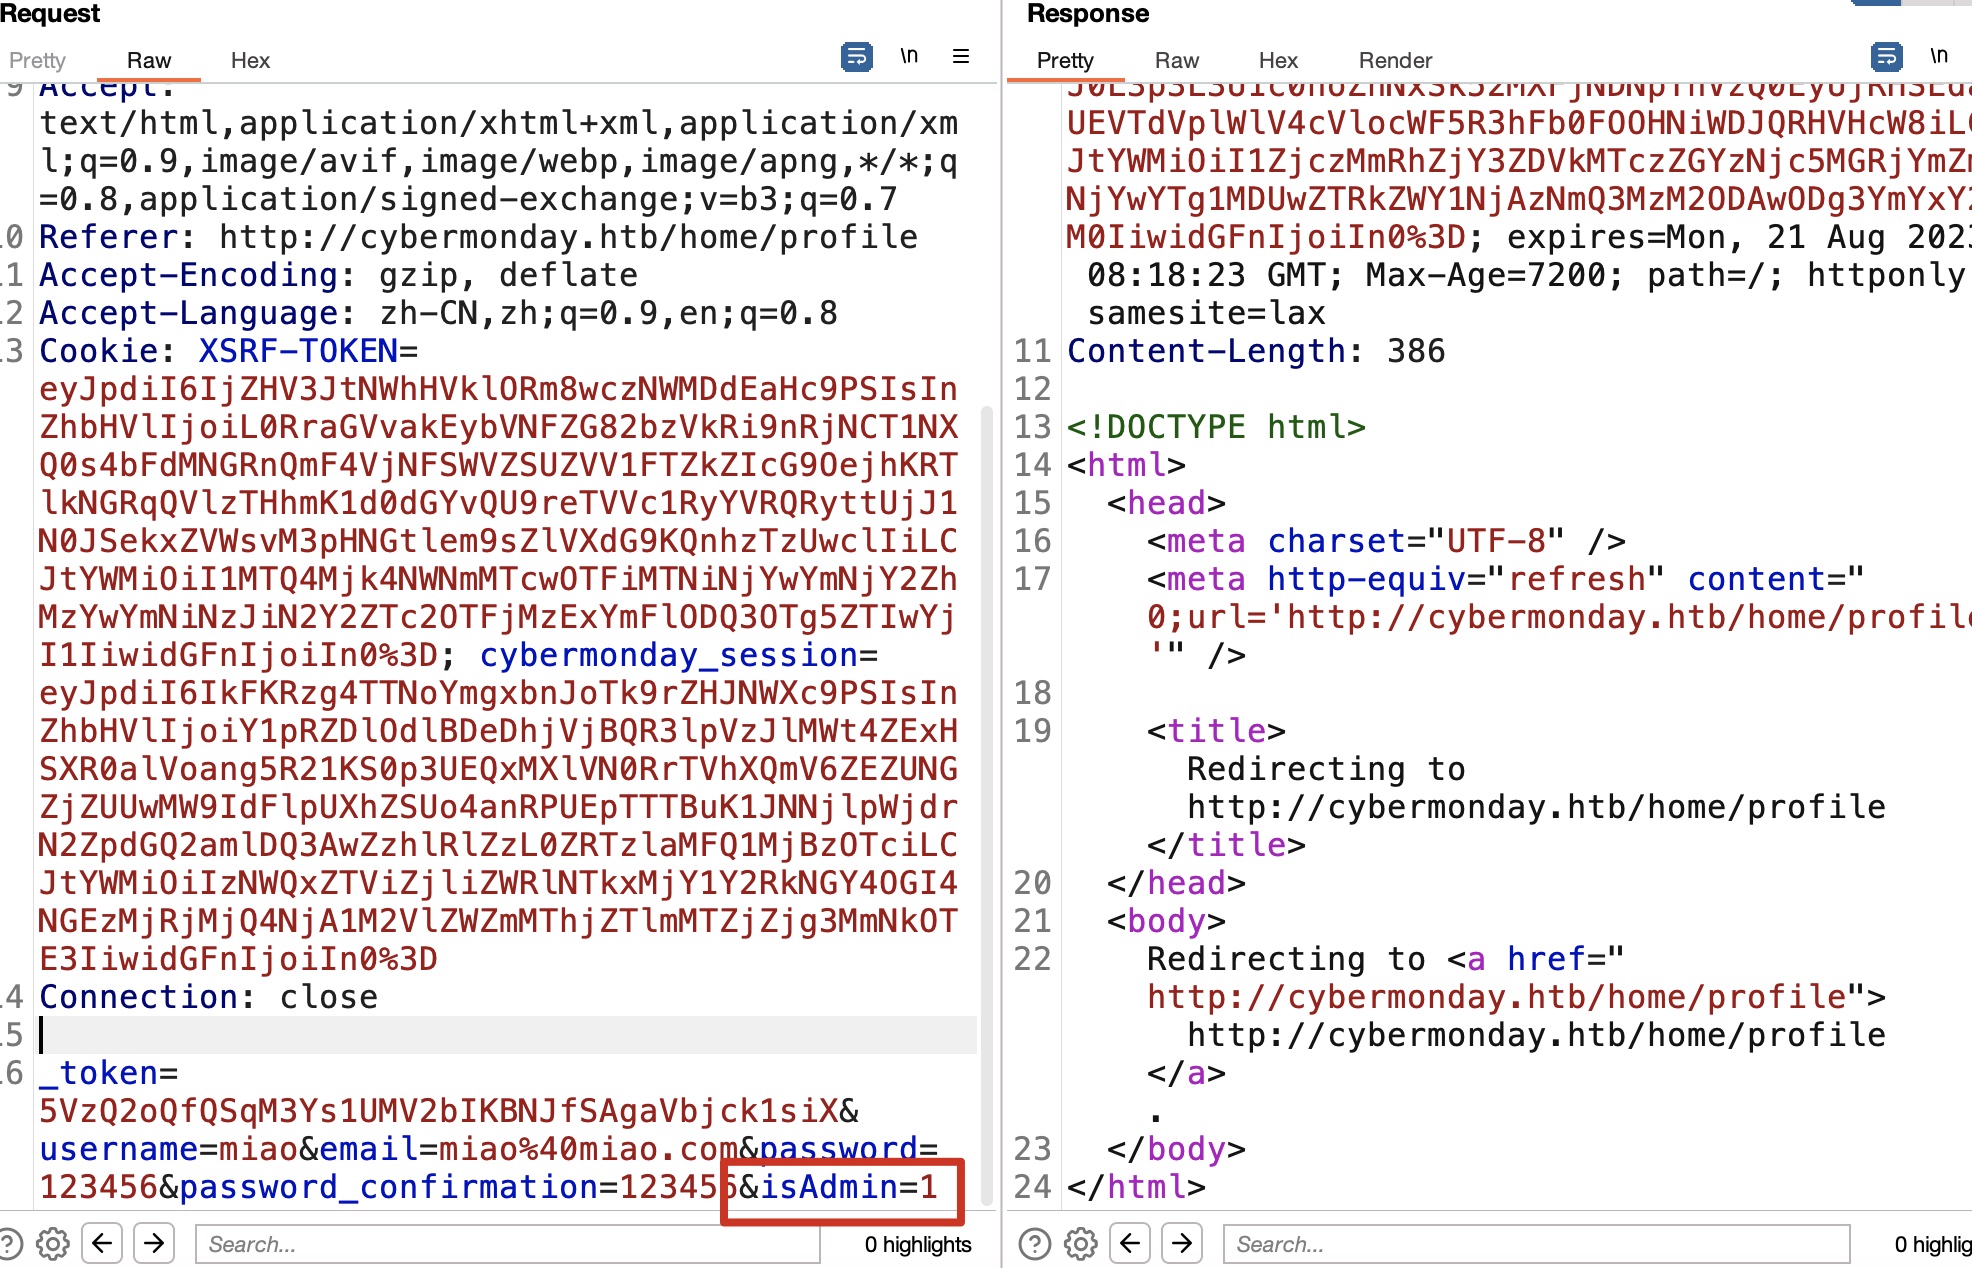The height and width of the screenshot is (1268, 1972).
Task: Toggle word wrap icon in Request pane
Action: (857, 57)
